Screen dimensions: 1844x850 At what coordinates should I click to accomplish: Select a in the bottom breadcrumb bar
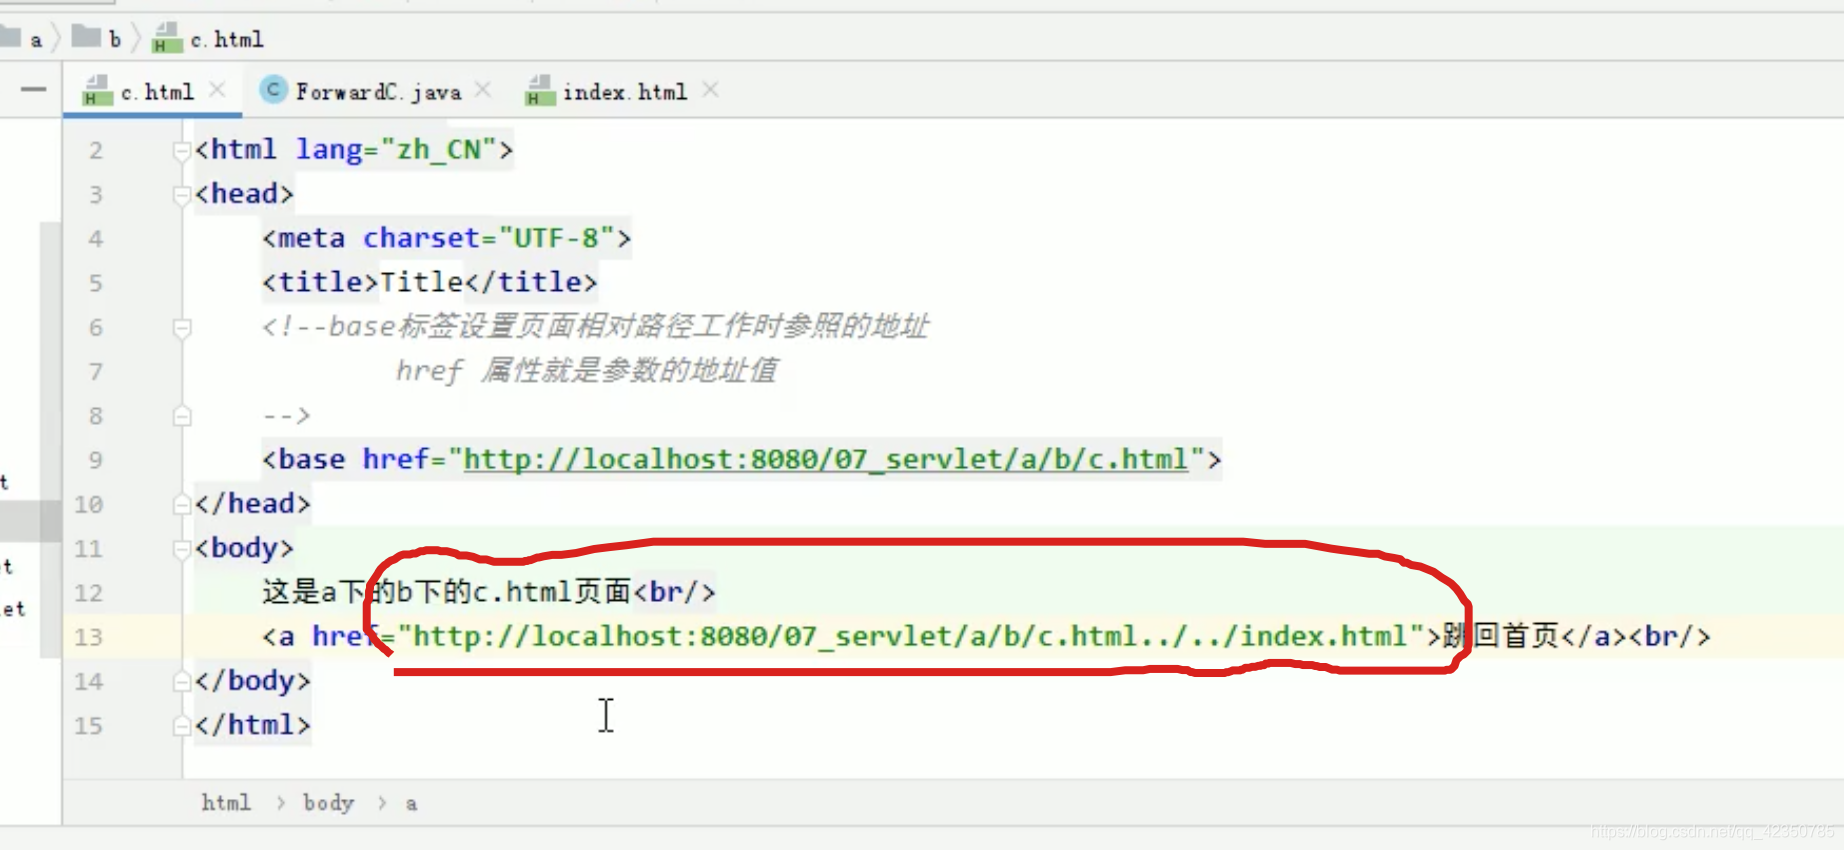pyautogui.click(x=411, y=803)
